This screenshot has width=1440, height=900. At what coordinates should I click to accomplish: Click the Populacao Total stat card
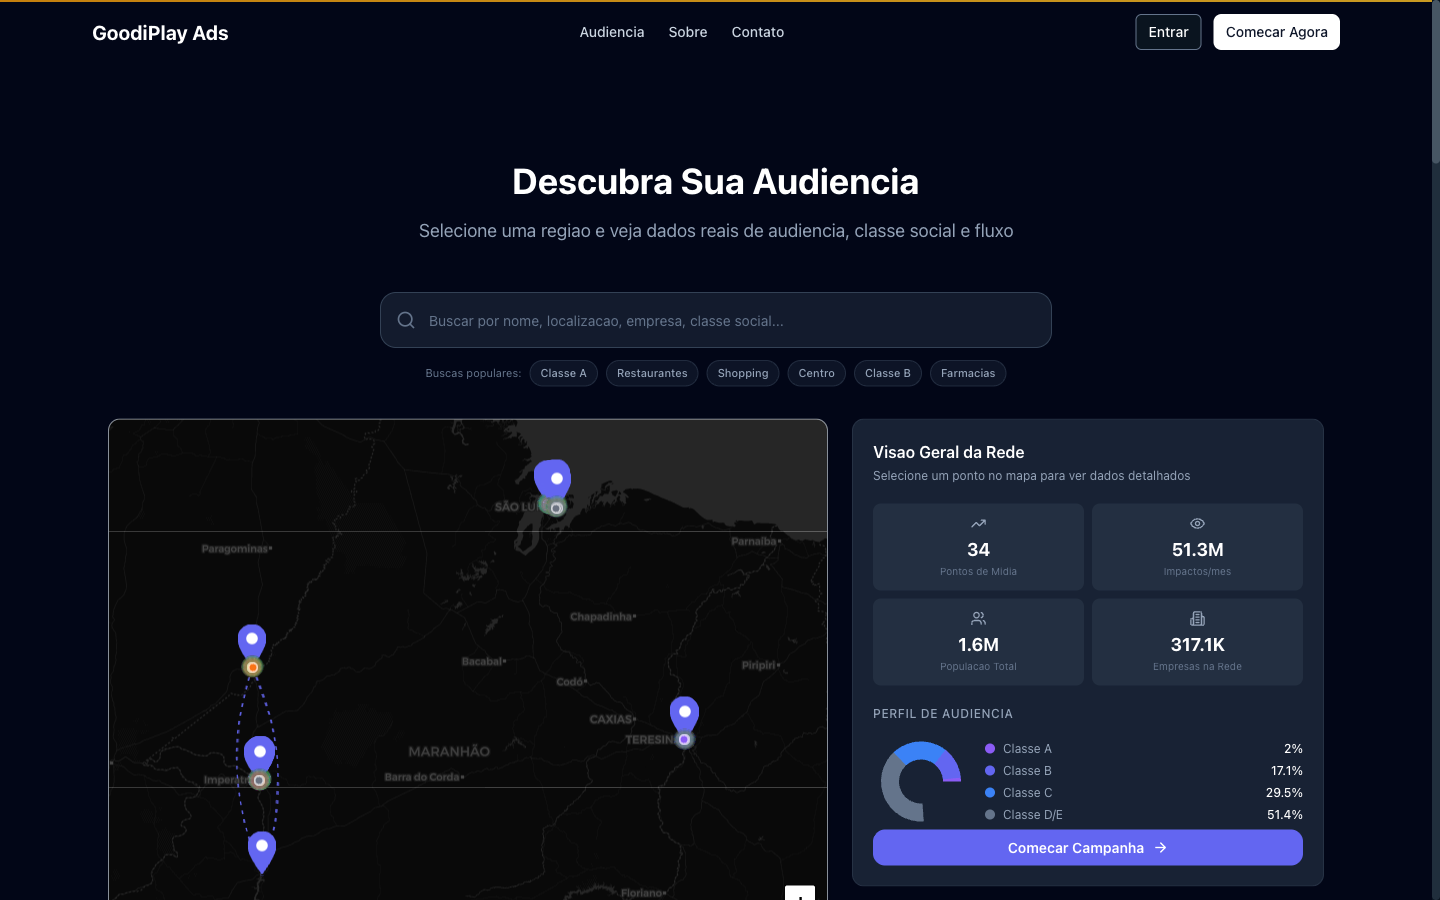click(978, 642)
